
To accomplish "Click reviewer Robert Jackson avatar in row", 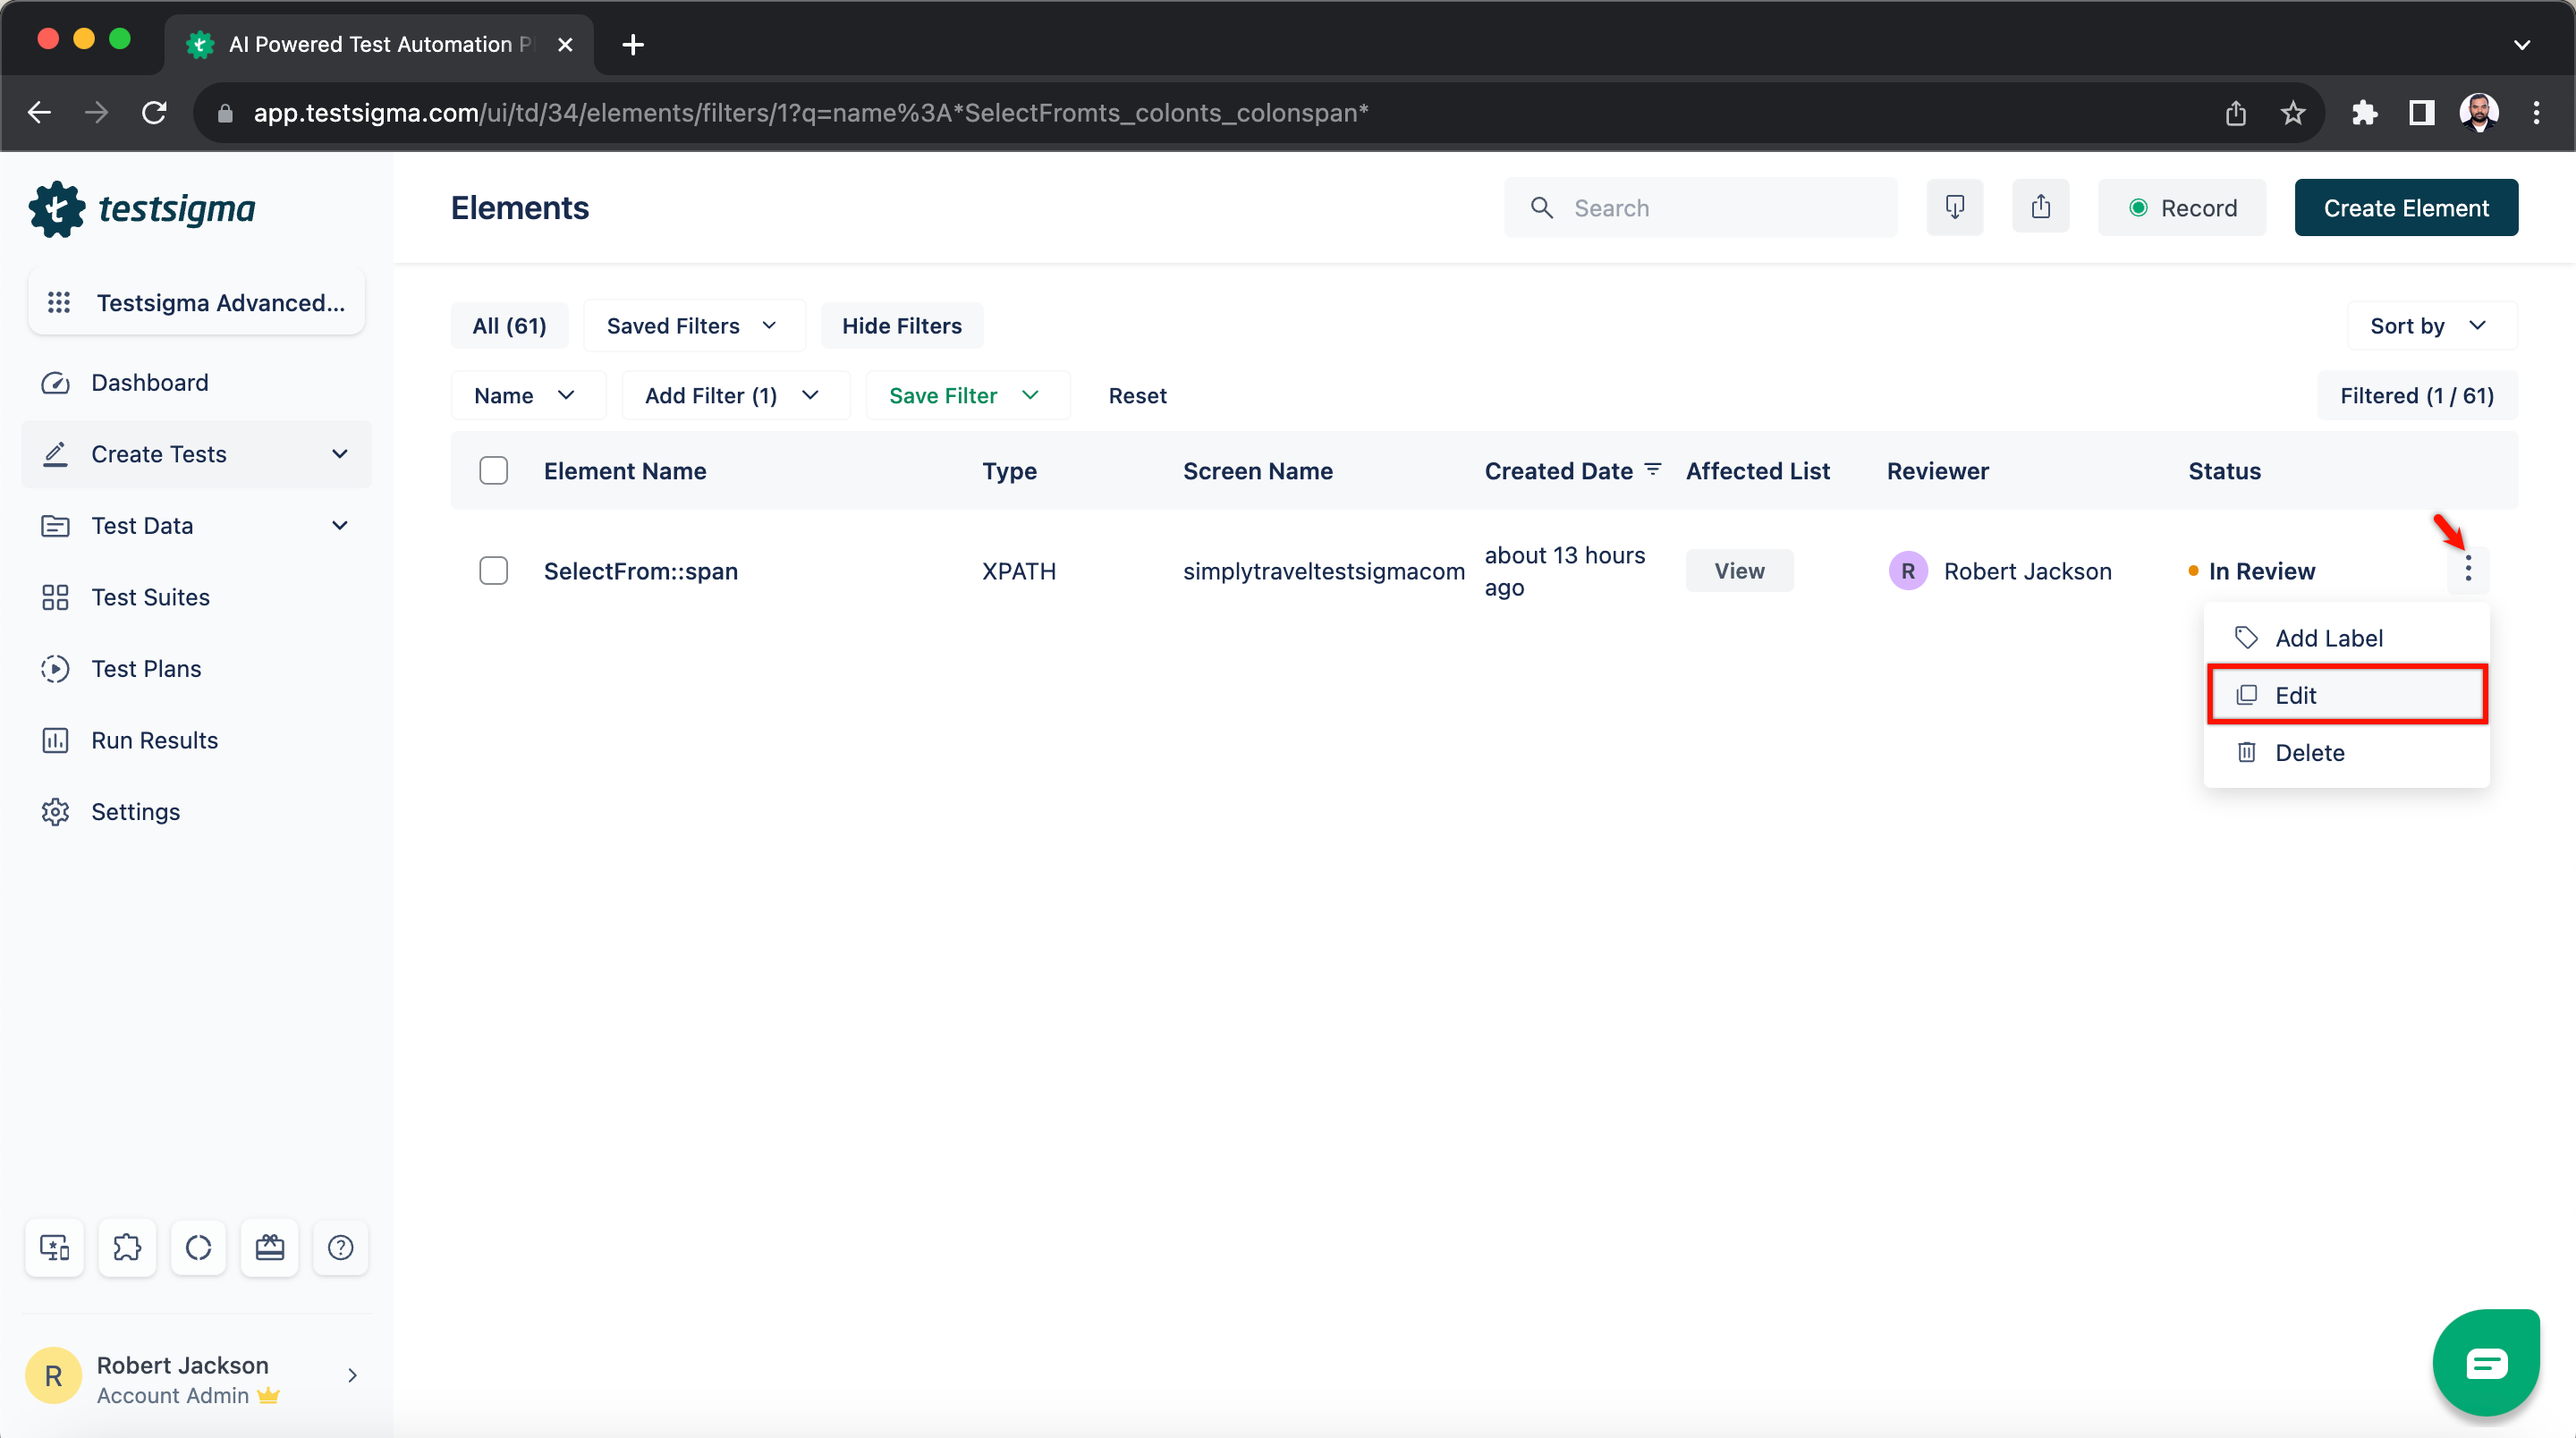I will (x=1908, y=571).
